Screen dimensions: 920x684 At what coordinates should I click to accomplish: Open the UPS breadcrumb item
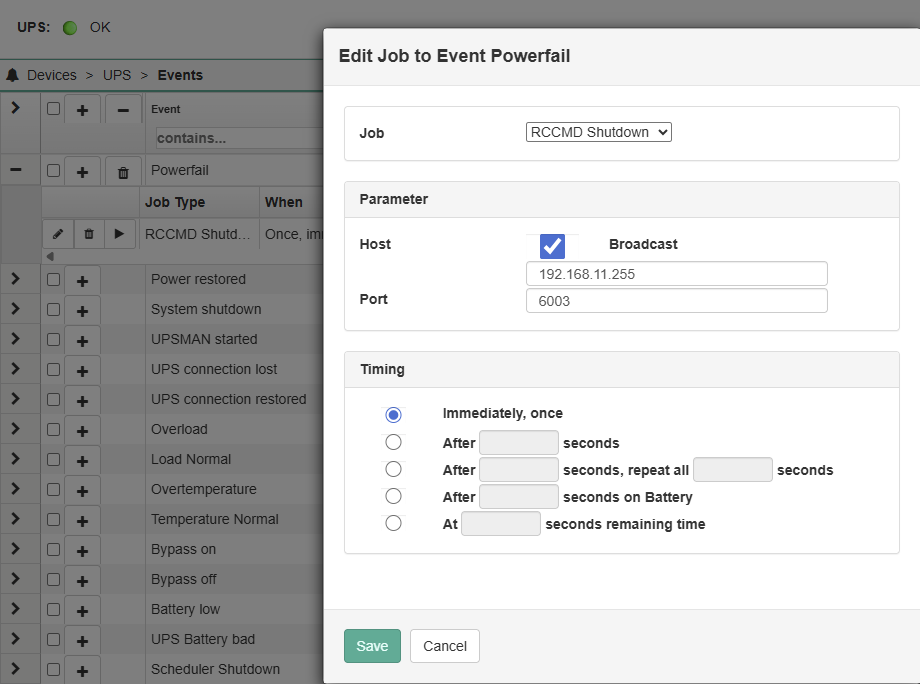pos(117,75)
